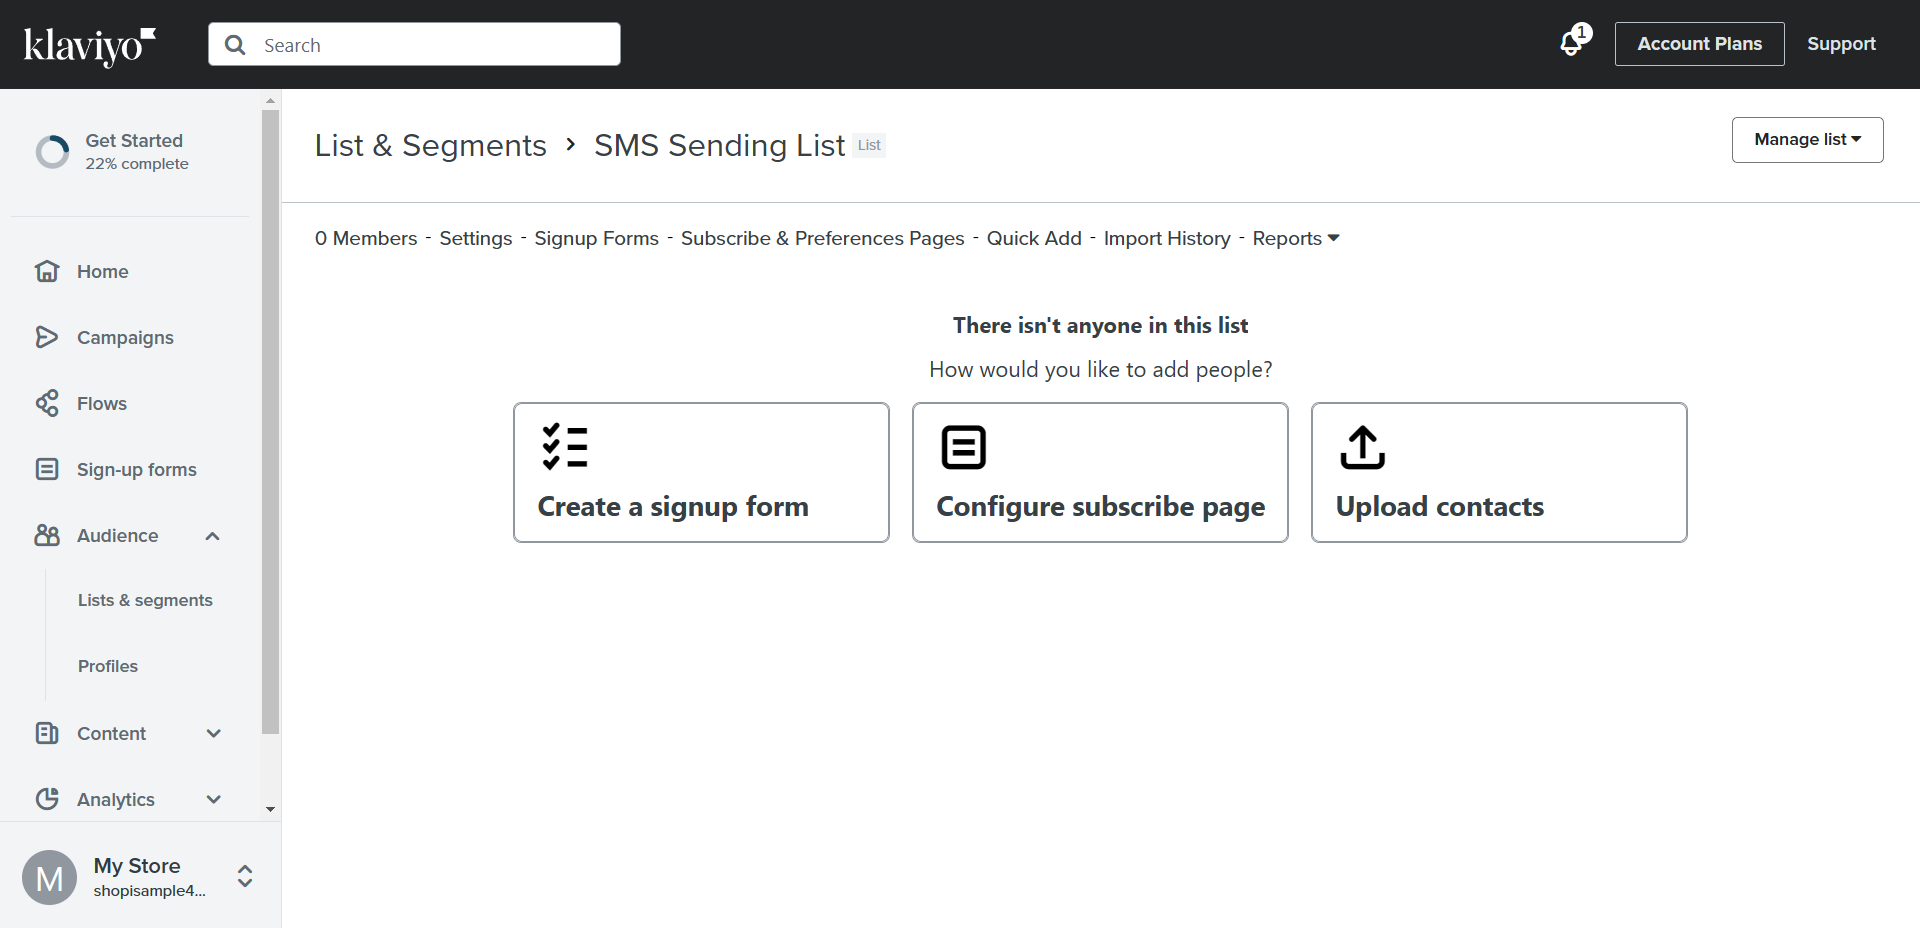Click the Account Plans button
Screen dimensions: 1920x928
[x=1699, y=44]
